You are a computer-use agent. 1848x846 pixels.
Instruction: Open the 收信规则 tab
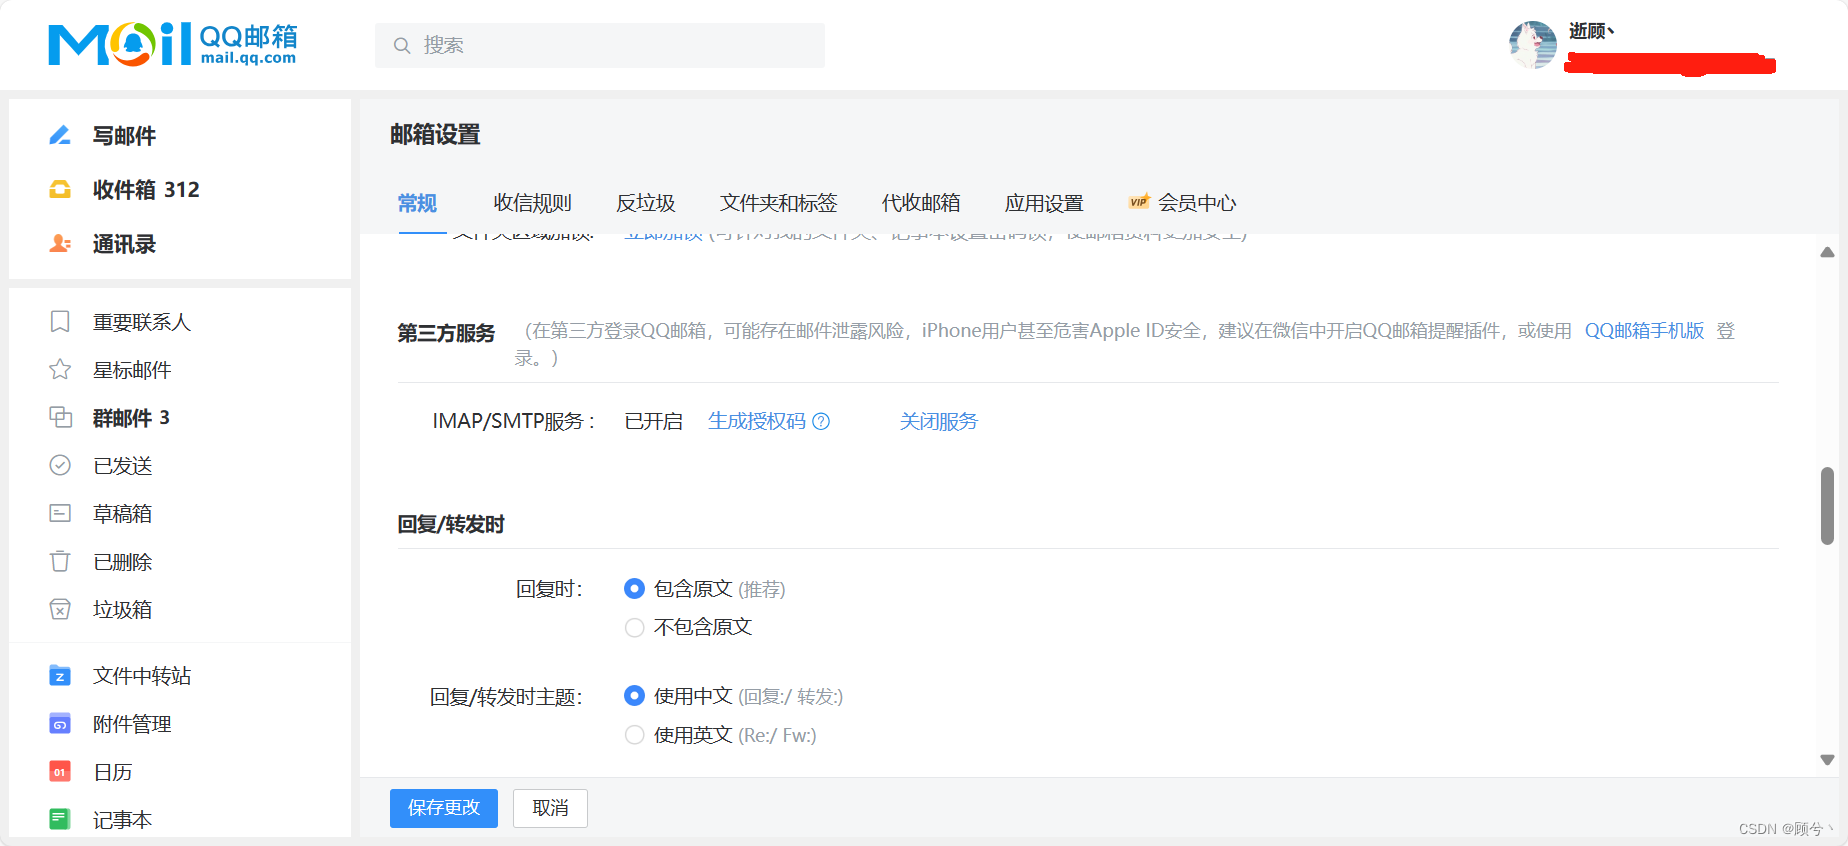click(532, 203)
